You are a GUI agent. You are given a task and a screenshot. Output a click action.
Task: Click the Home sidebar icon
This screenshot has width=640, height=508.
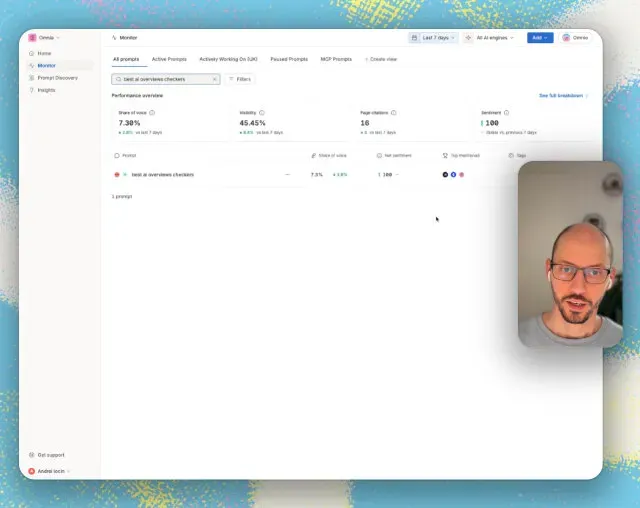31,53
